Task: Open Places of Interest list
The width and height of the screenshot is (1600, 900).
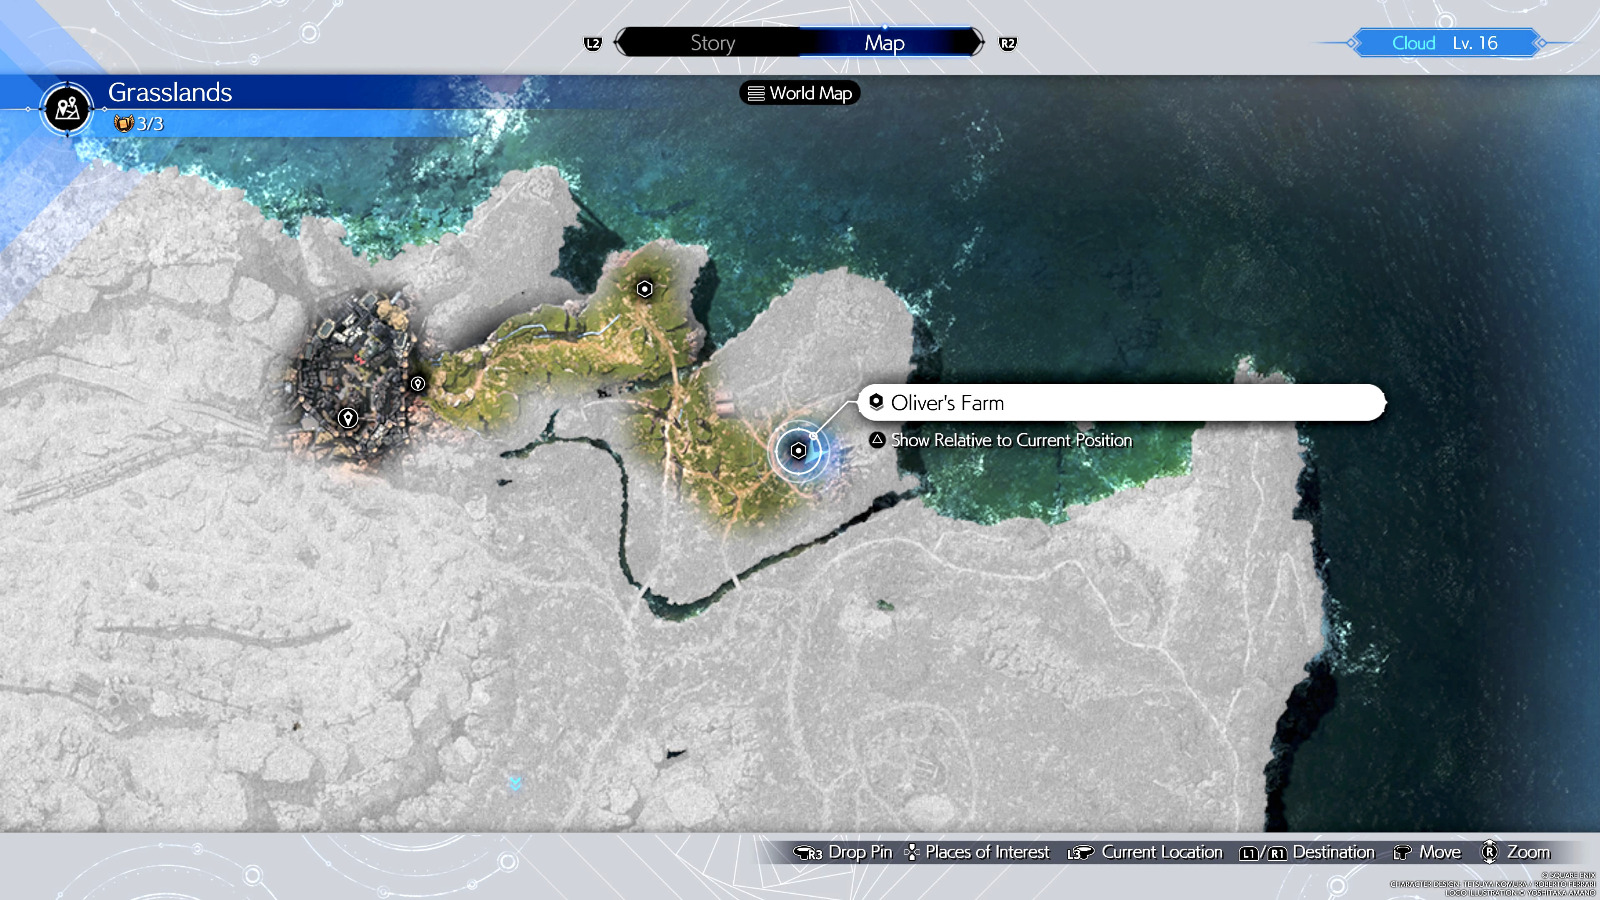Action: [x=977, y=852]
